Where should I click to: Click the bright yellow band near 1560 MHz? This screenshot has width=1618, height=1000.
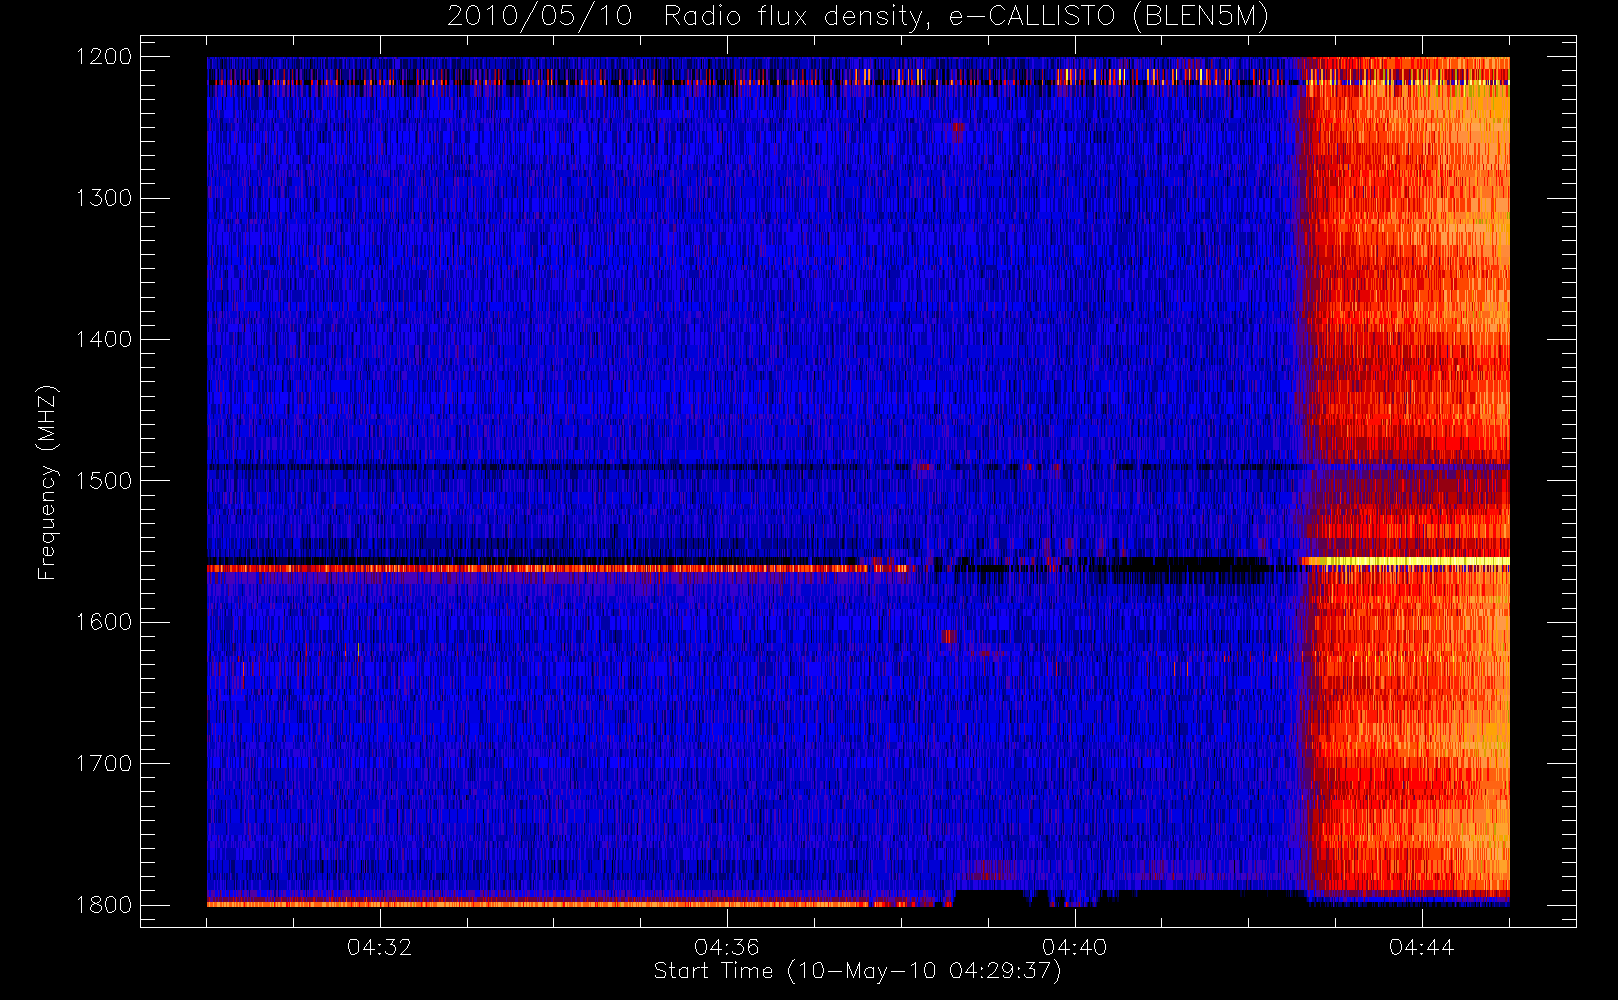1405,561
